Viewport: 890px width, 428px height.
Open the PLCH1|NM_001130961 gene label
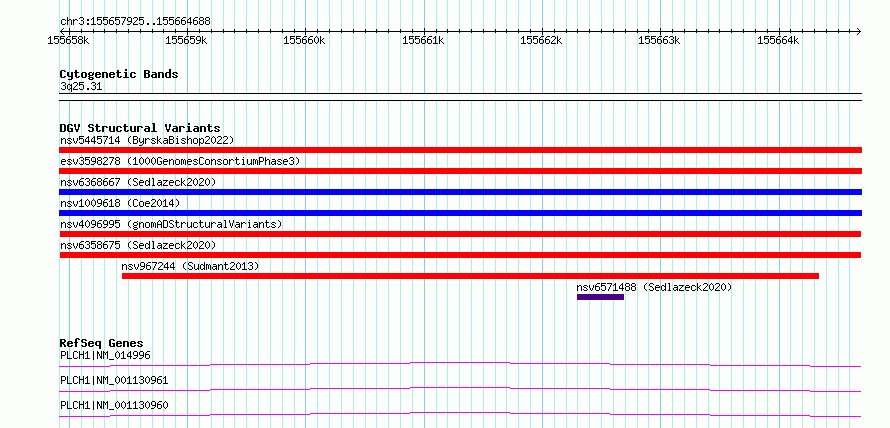[114, 380]
